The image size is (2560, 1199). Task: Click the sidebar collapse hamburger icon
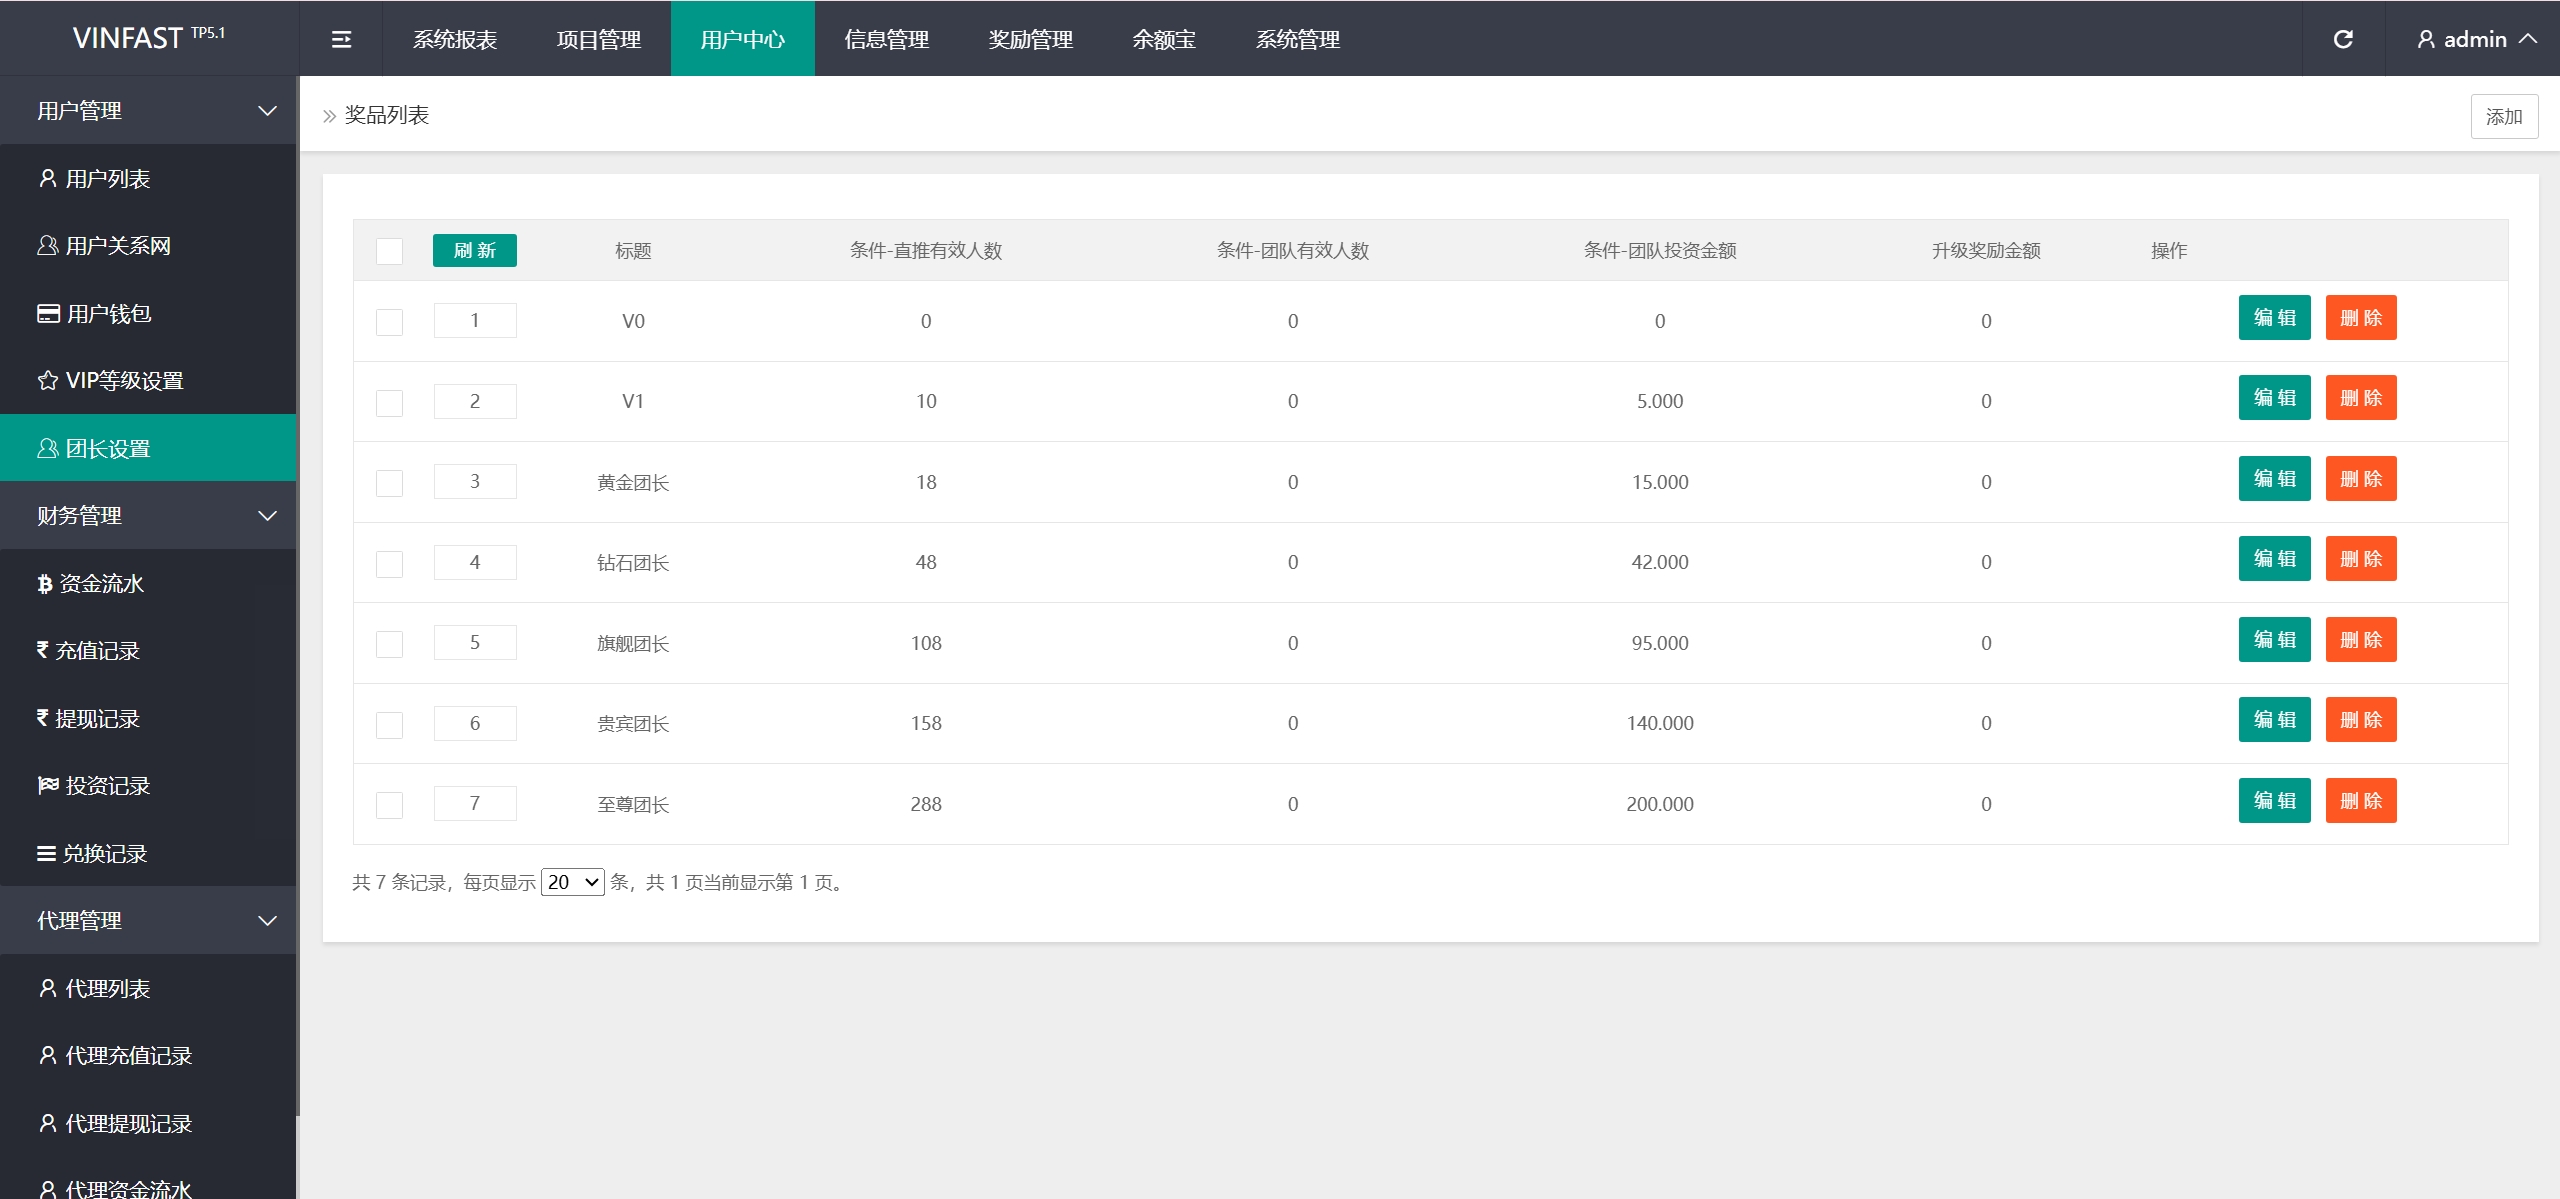tap(341, 39)
